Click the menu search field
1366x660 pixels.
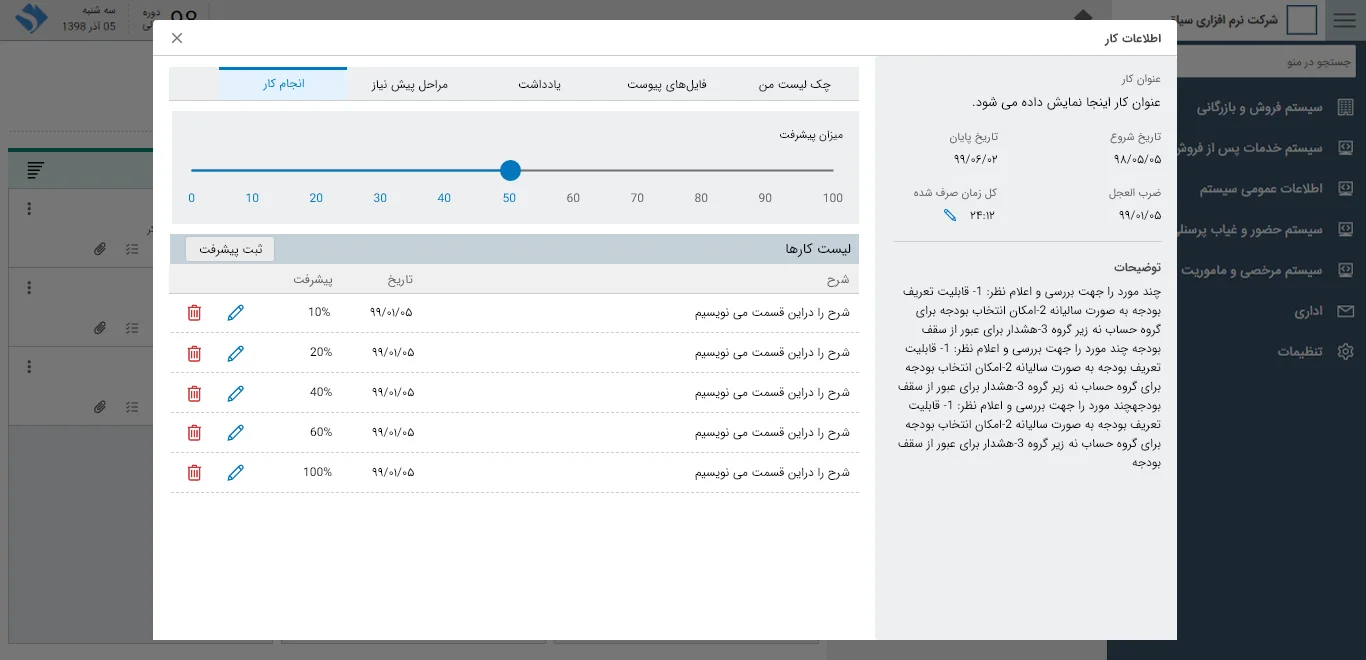click(x=1270, y=62)
